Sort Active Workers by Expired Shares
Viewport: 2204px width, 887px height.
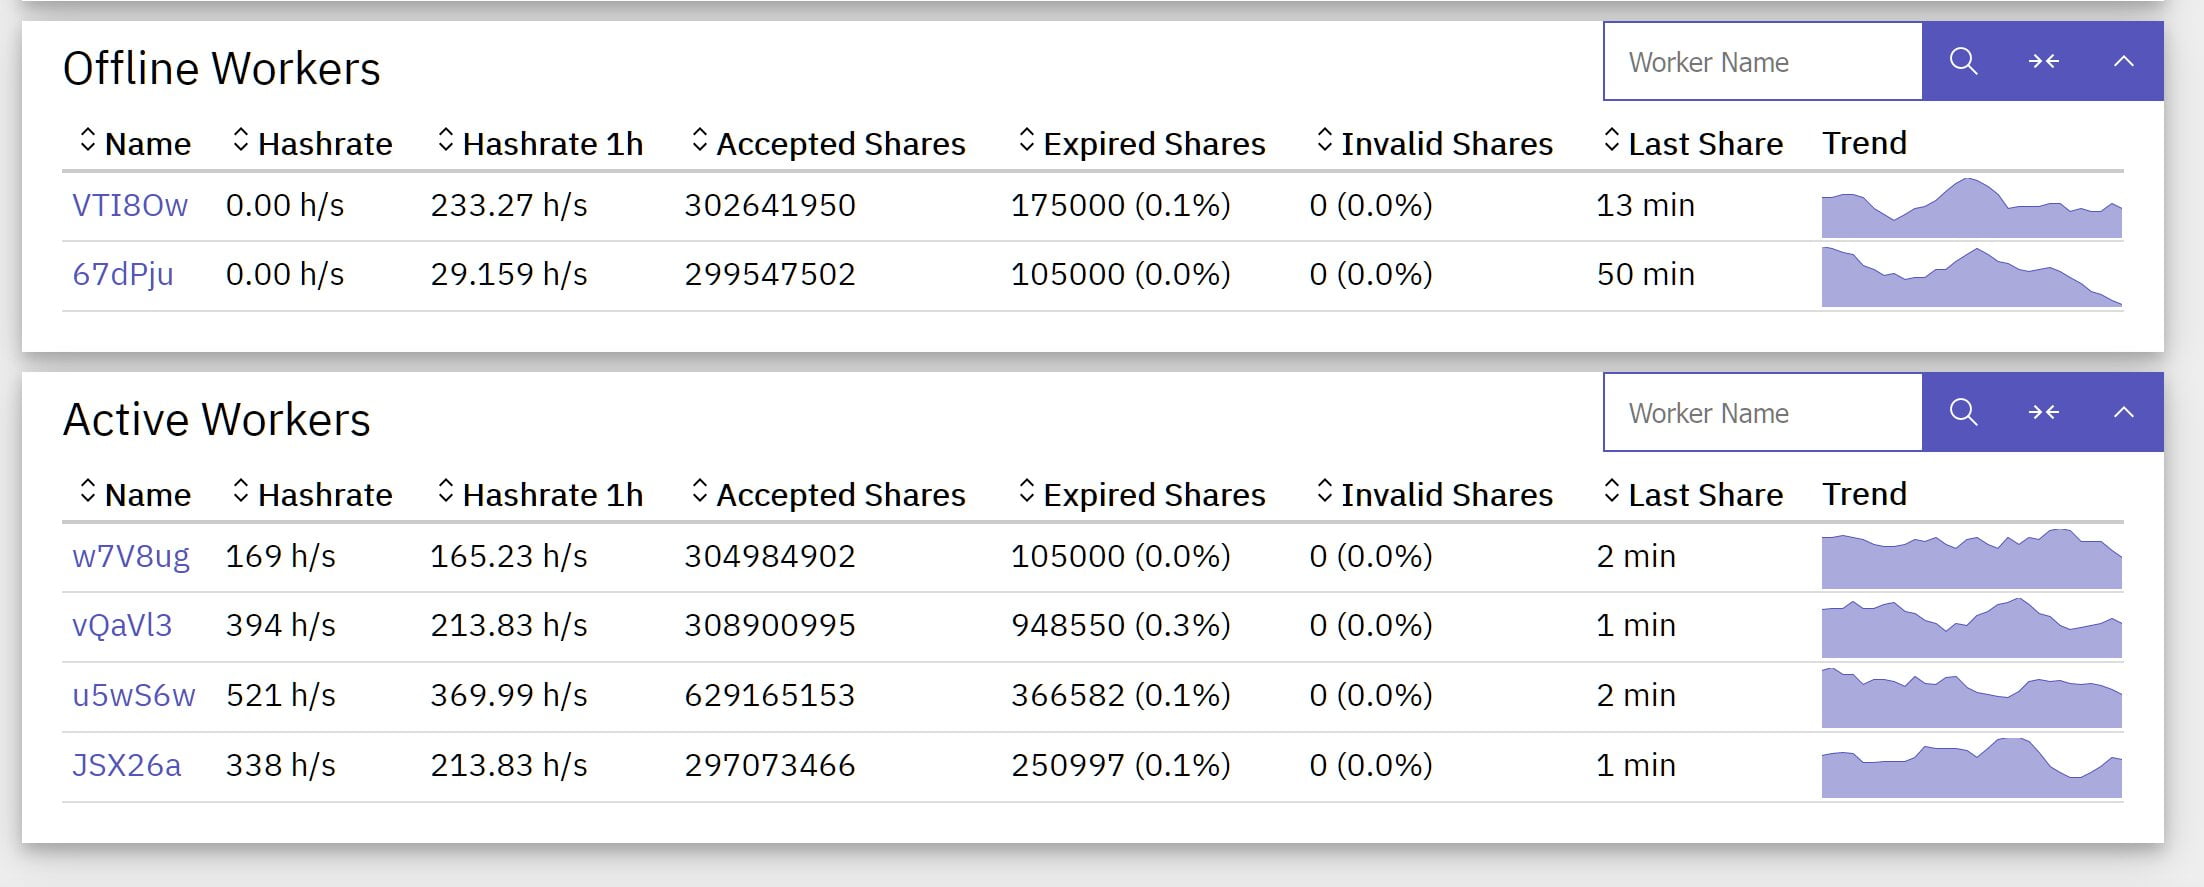coord(1141,494)
